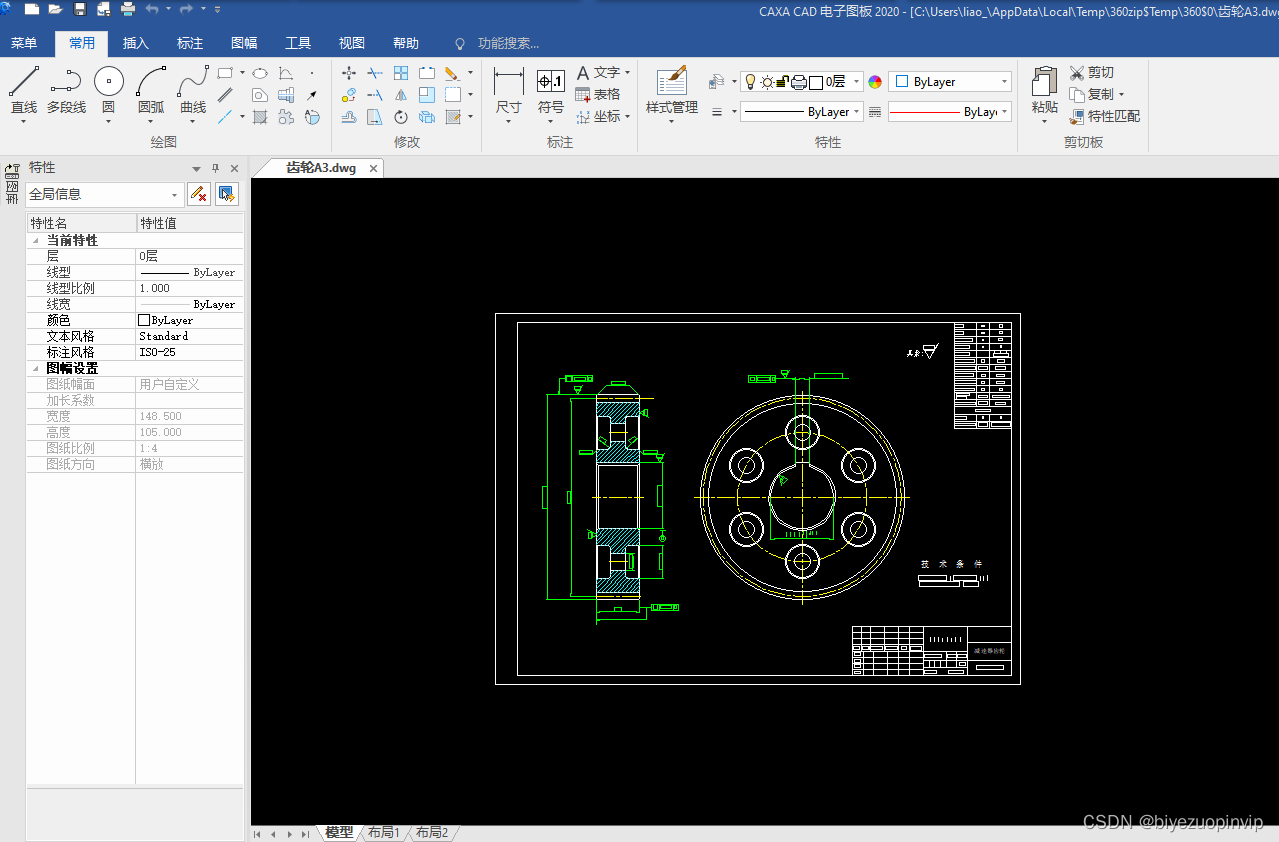Click the color wheel icon
Image resolution: width=1279 pixels, height=842 pixels.
pos(875,82)
